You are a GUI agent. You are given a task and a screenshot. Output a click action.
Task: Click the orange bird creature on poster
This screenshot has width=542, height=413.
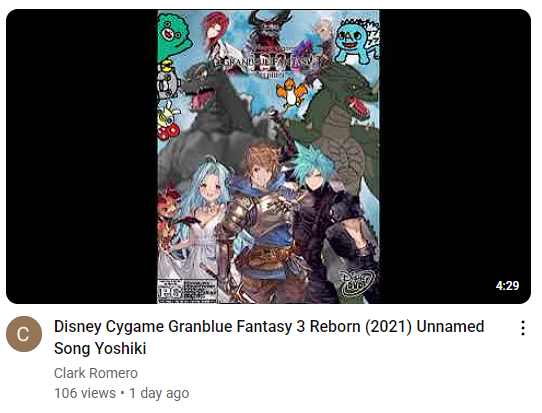pos(292,93)
